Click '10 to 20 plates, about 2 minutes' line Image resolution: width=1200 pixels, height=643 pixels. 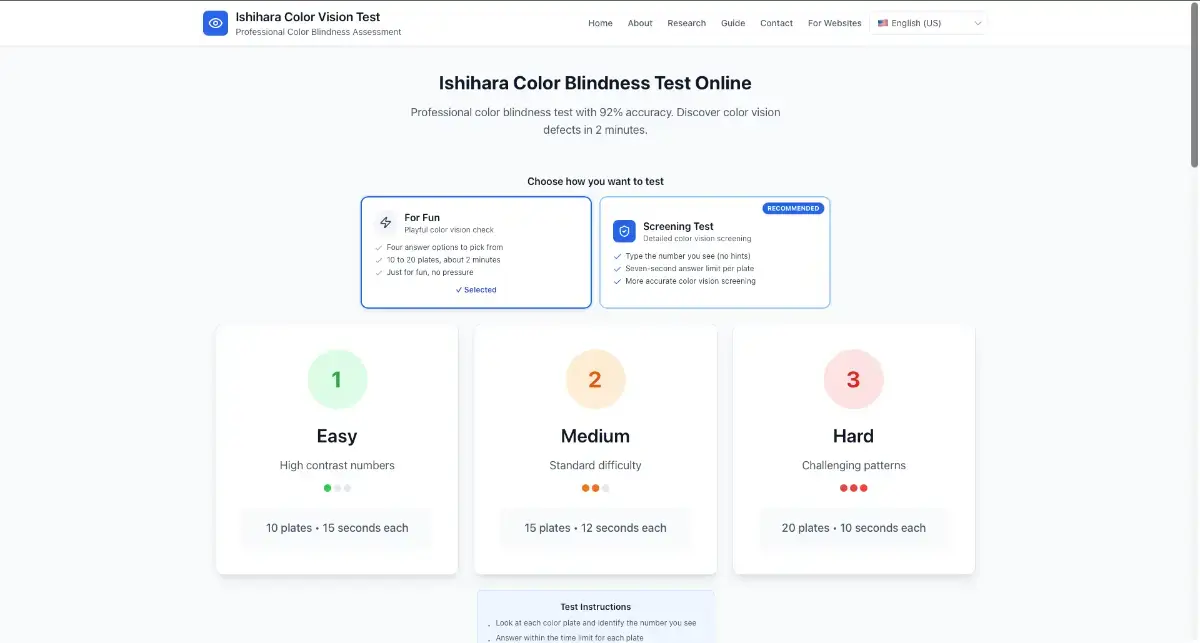(x=444, y=260)
